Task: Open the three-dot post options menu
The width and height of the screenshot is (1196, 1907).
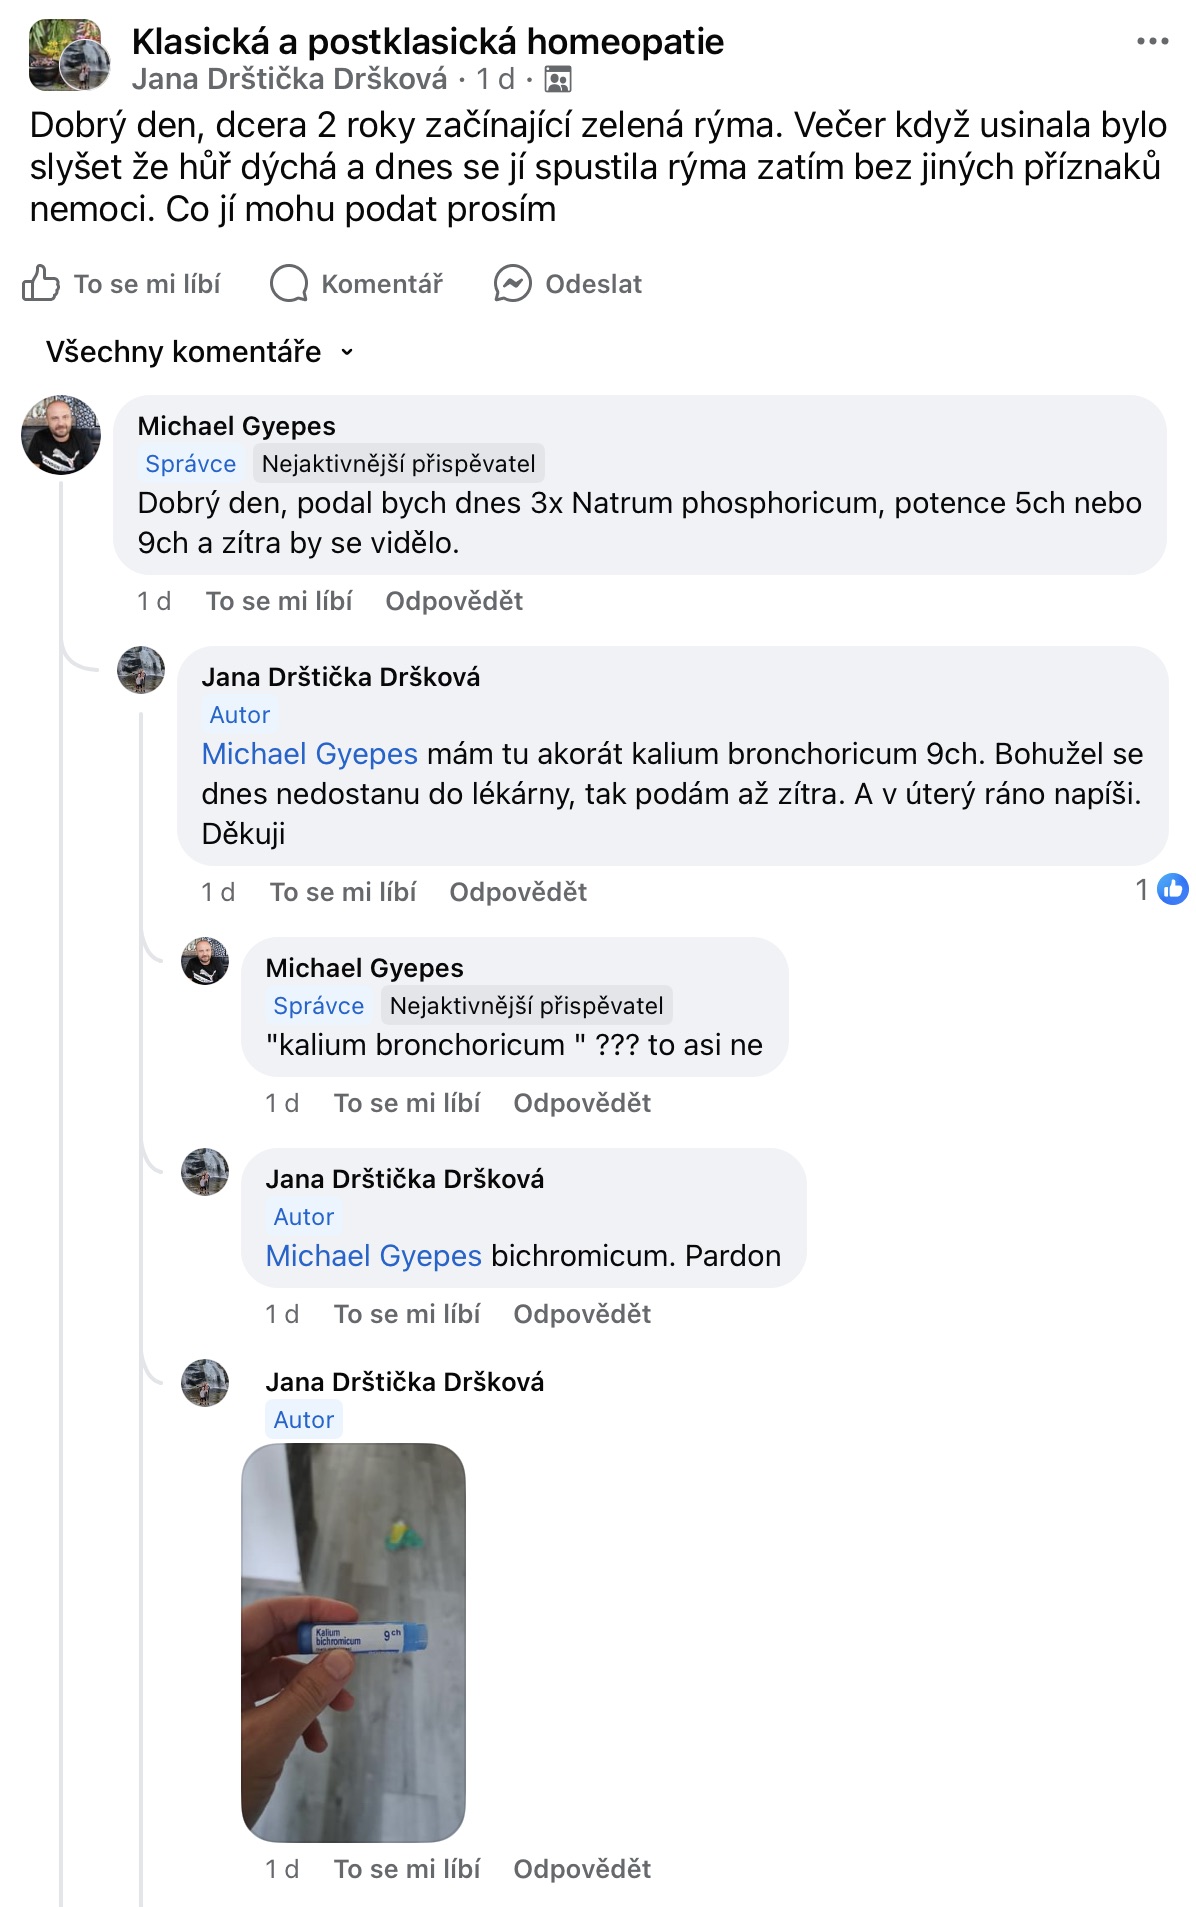Action: (1152, 42)
